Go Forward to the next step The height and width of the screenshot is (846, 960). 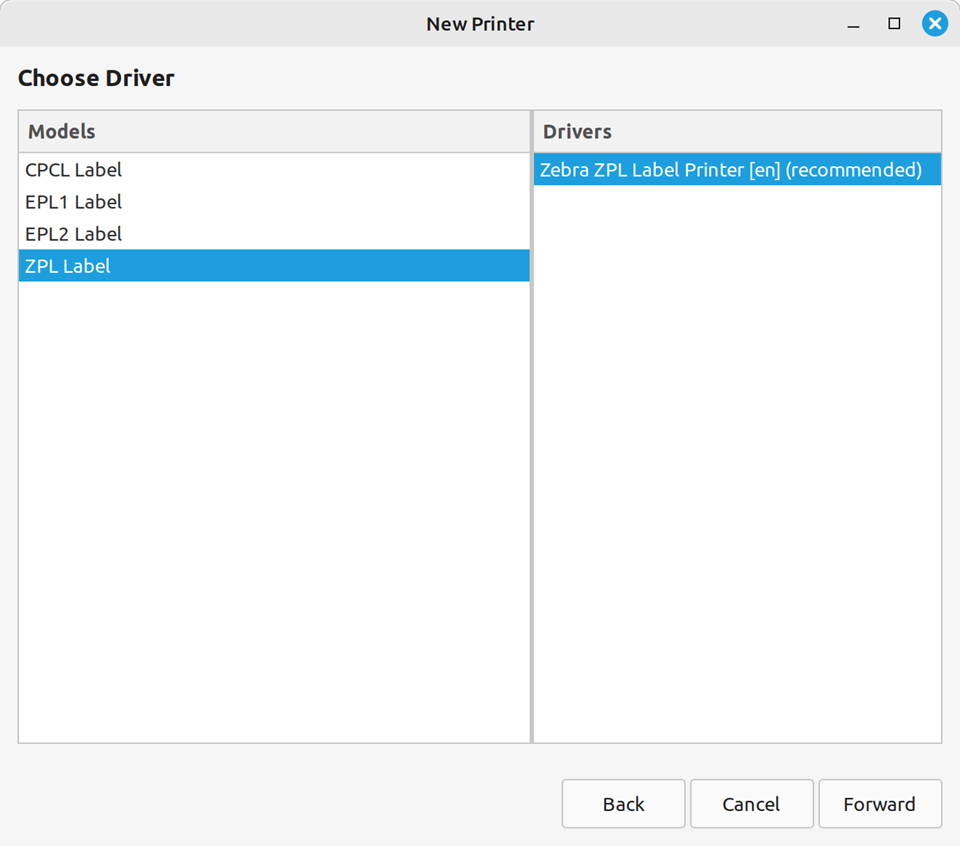(879, 804)
